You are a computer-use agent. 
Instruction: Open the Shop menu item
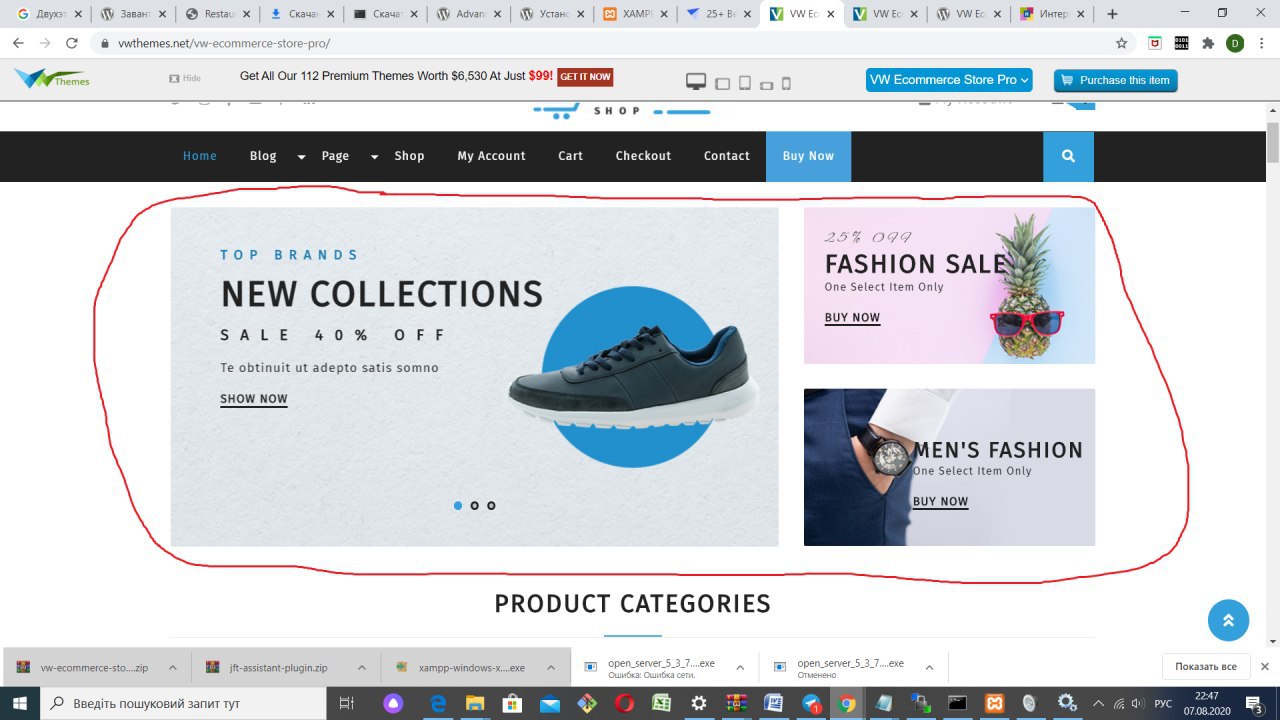409,156
